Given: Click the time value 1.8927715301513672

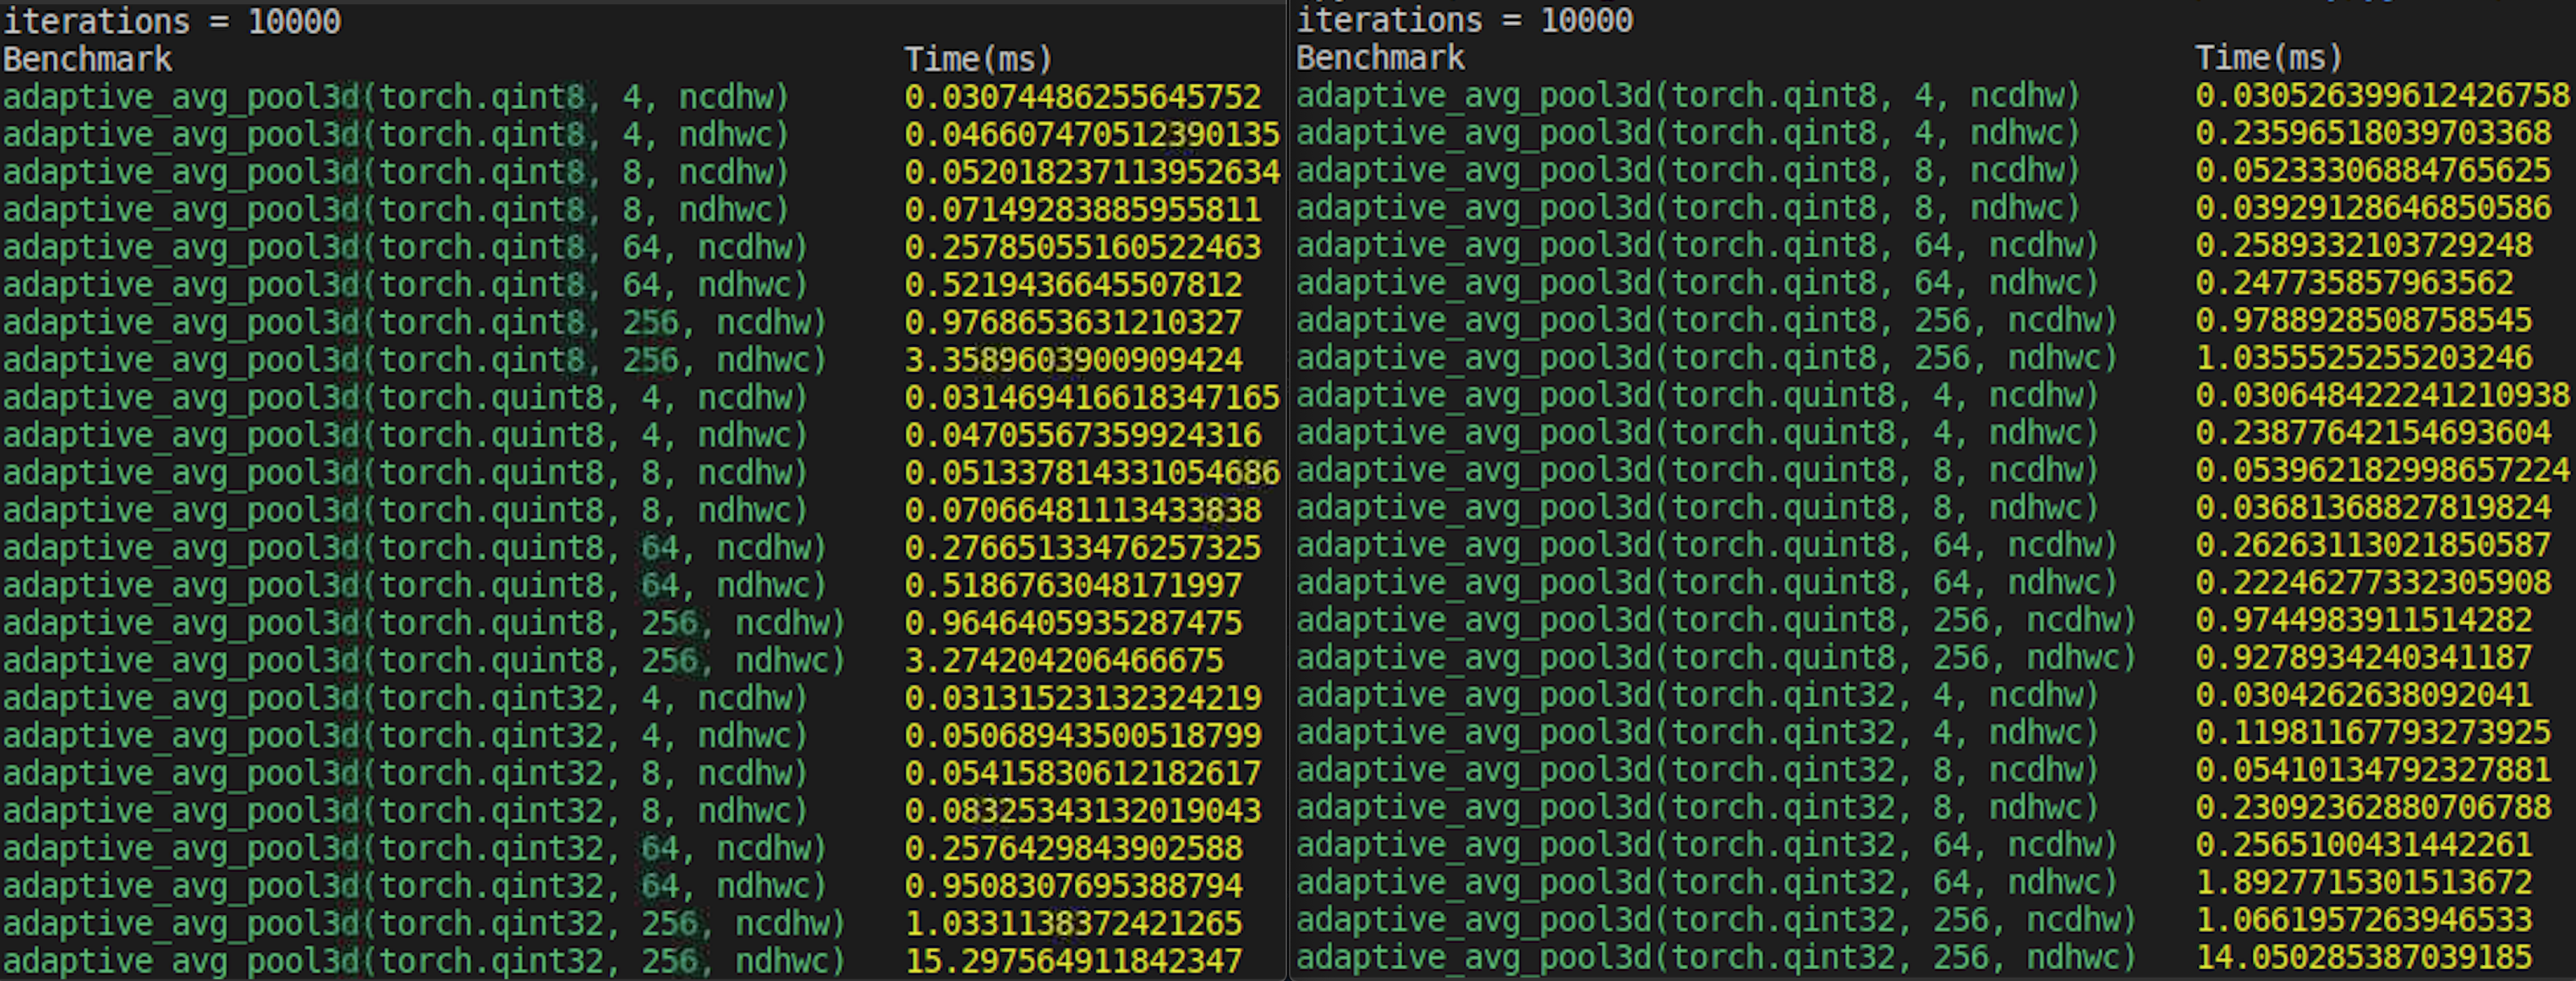Looking at the screenshot, I should click(x=2363, y=882).
